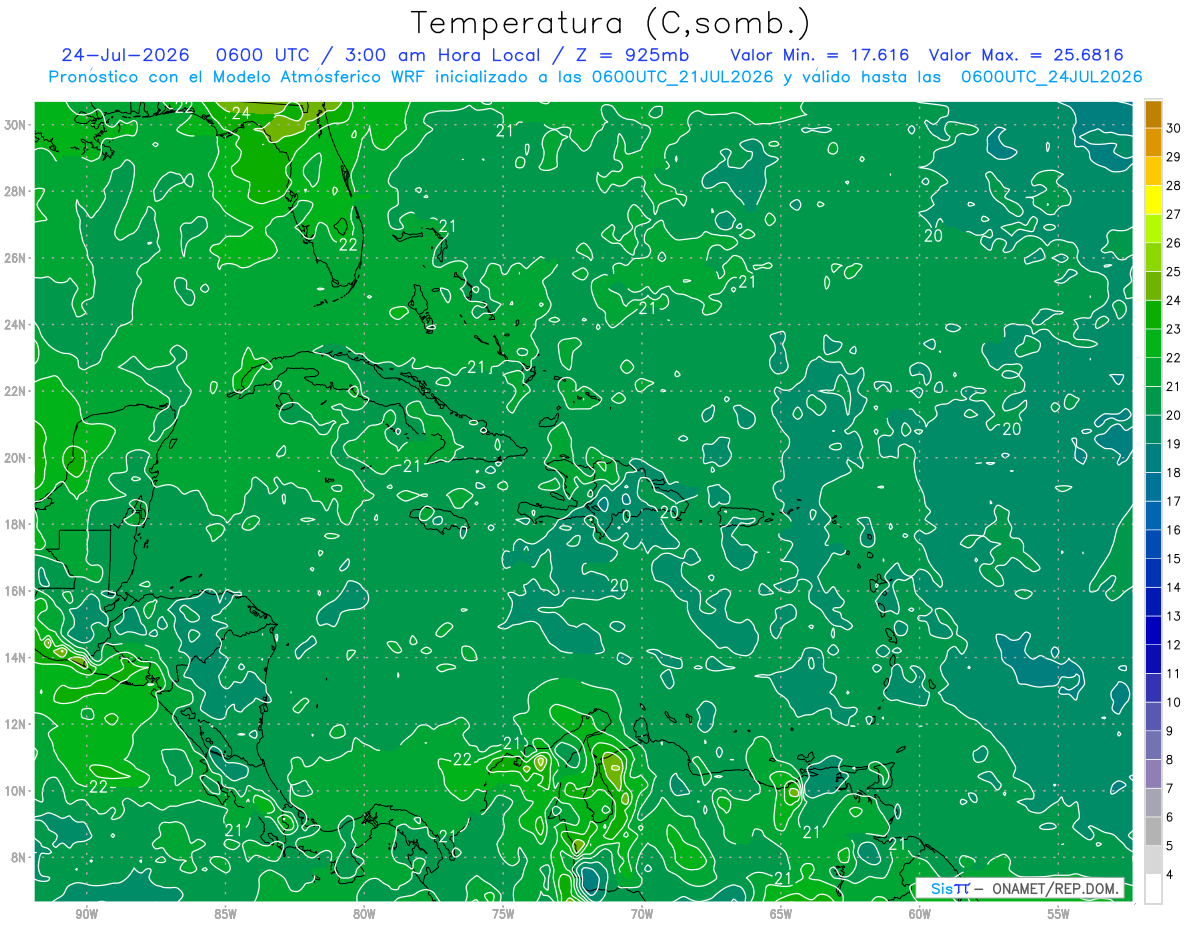Pick the orange legend swatch between 29 and 30

pyautogui.click(x=1153, y=142)
